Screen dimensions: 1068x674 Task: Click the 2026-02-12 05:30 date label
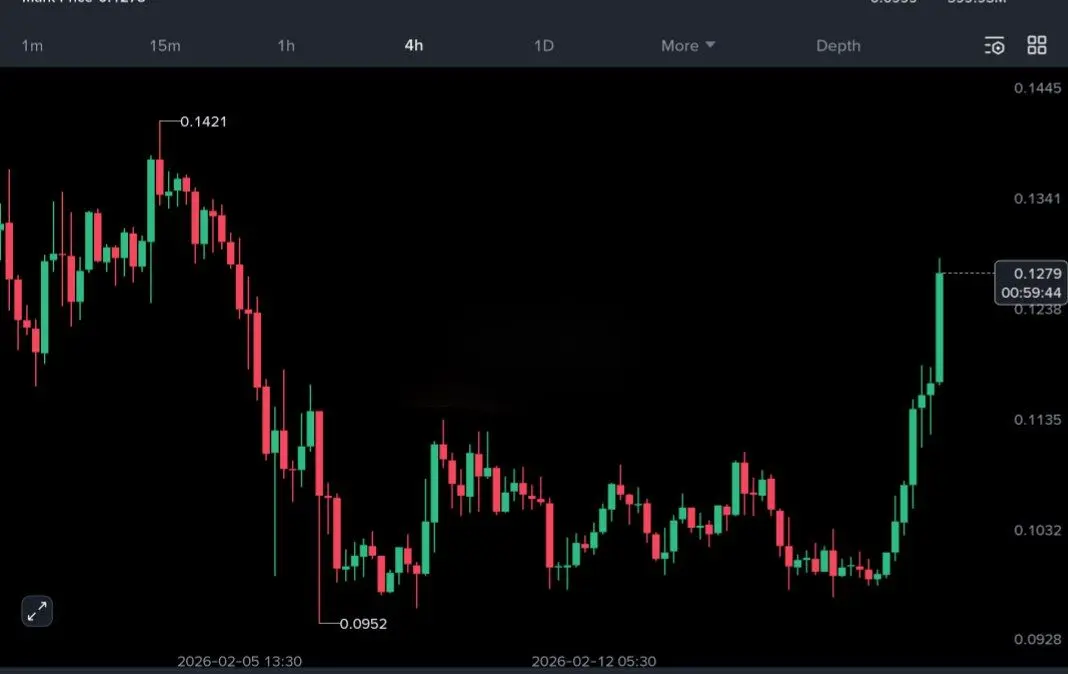[x=593, y=661]
